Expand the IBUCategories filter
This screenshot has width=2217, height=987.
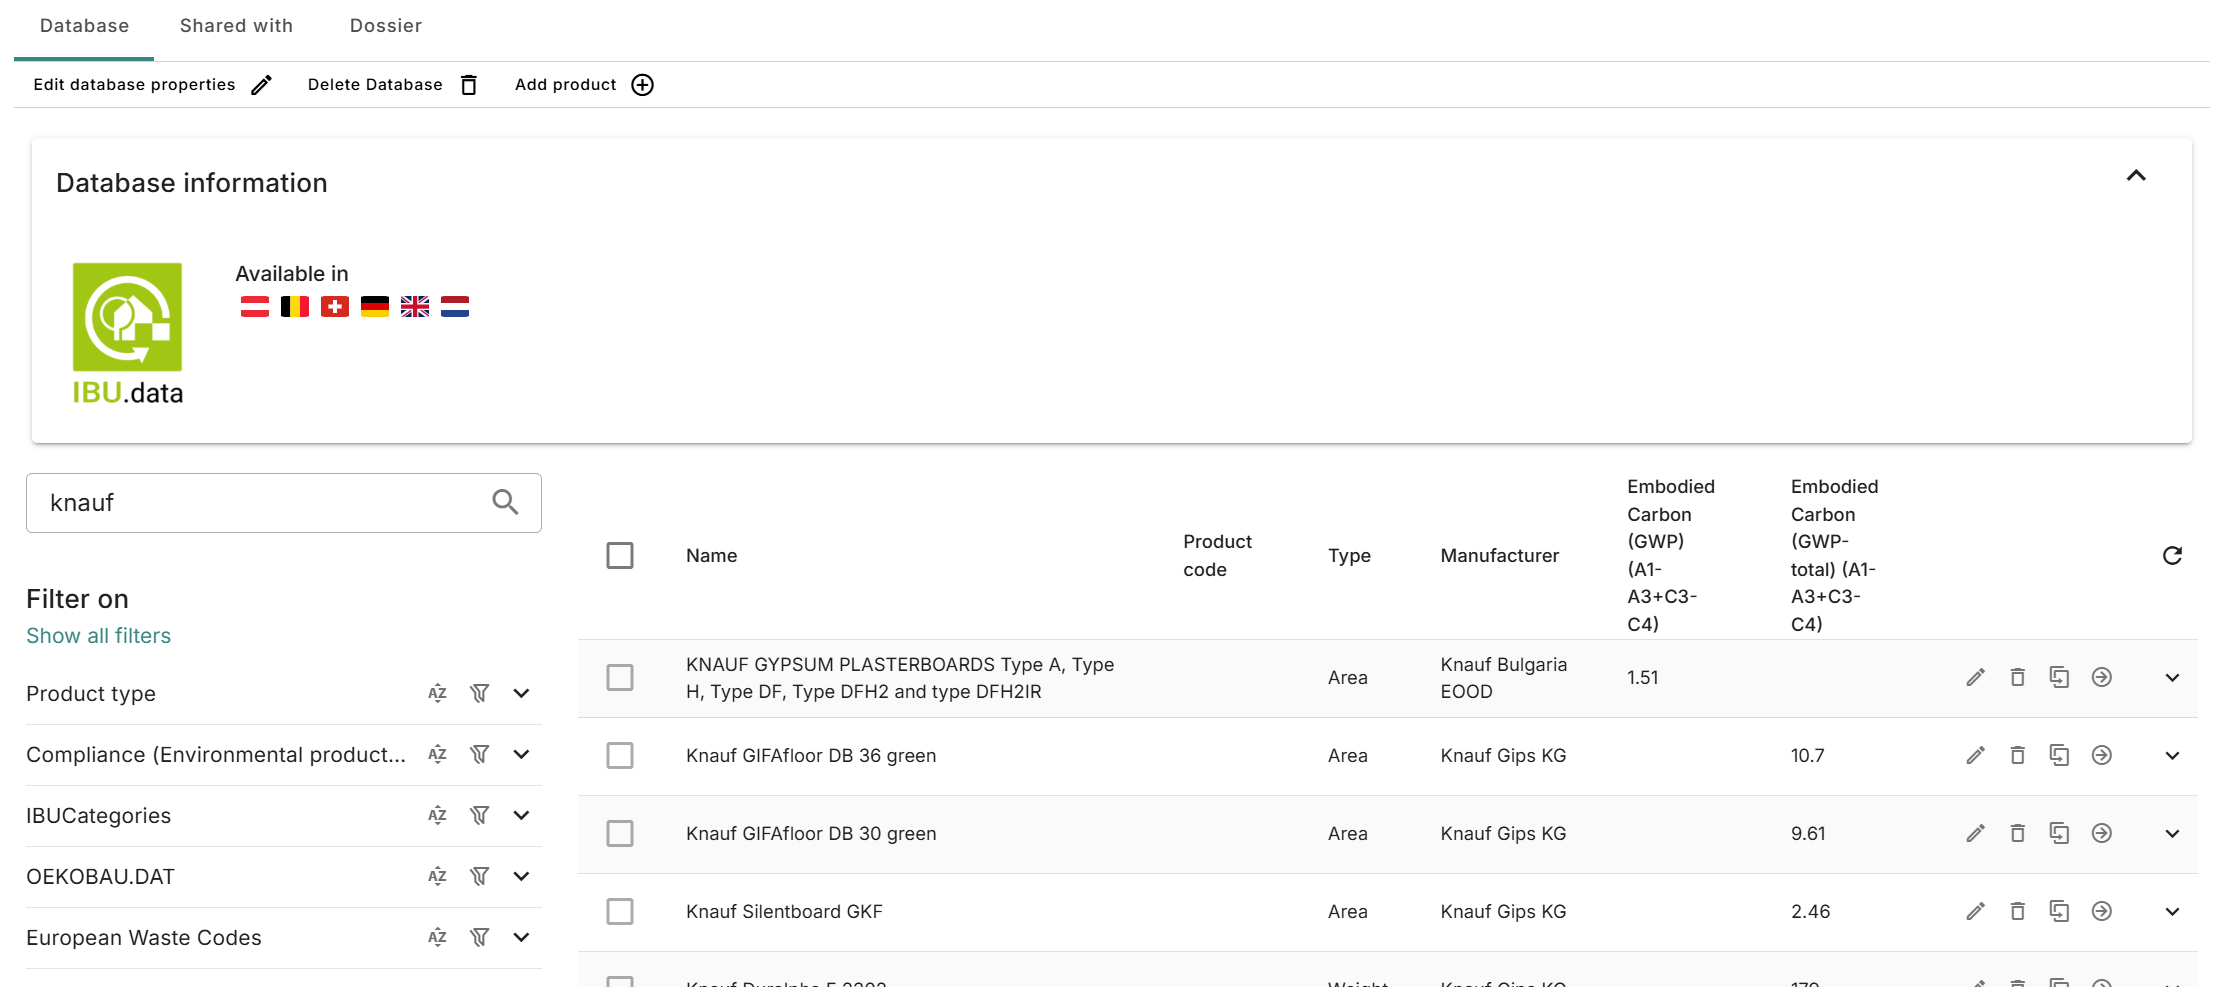tap(521, 816)
